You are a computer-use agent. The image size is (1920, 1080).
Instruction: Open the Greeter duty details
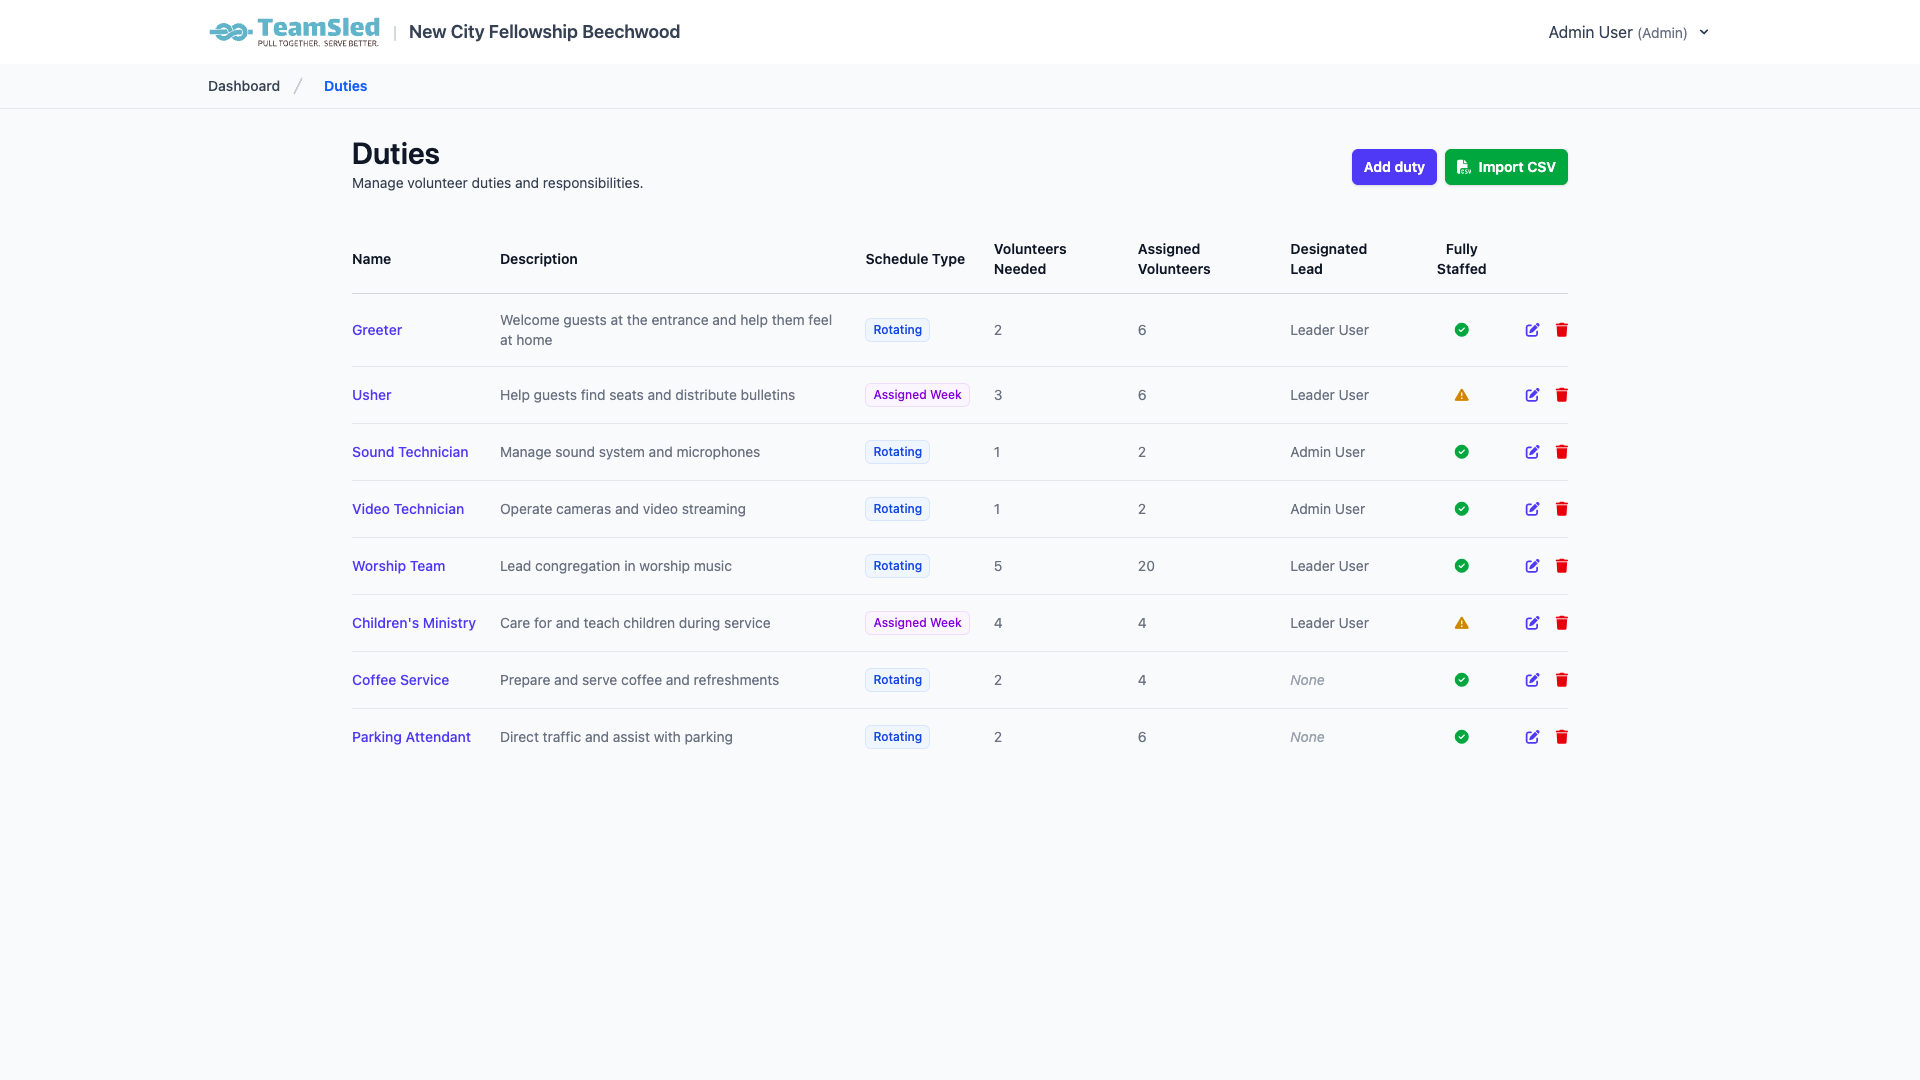tap(377, 330)
